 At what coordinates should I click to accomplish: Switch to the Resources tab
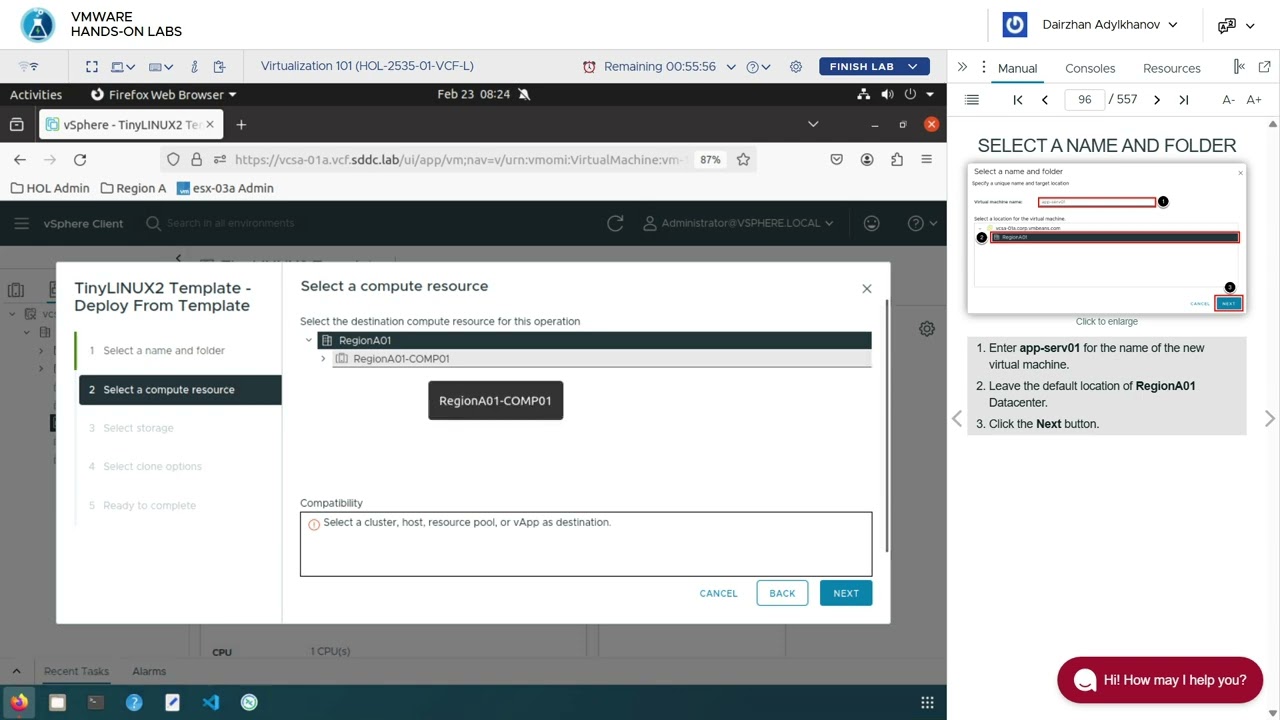[1172, 68]
